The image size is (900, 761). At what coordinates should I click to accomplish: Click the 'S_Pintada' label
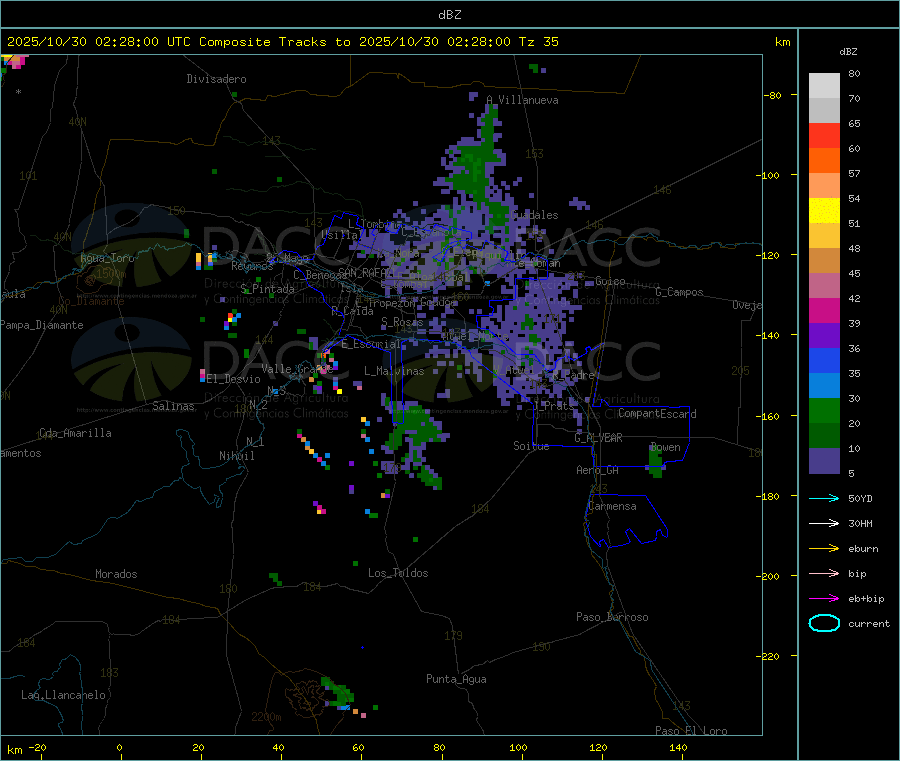[x=267, y=289]
